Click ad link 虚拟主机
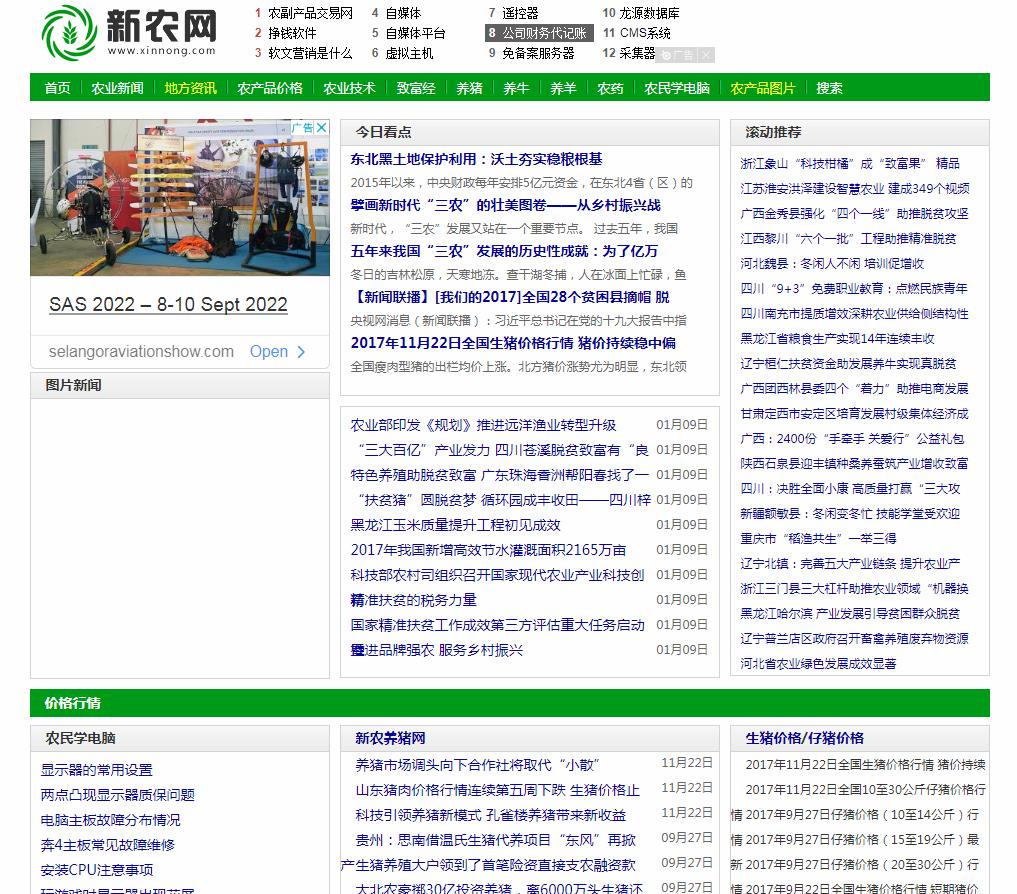 point(409,53)
